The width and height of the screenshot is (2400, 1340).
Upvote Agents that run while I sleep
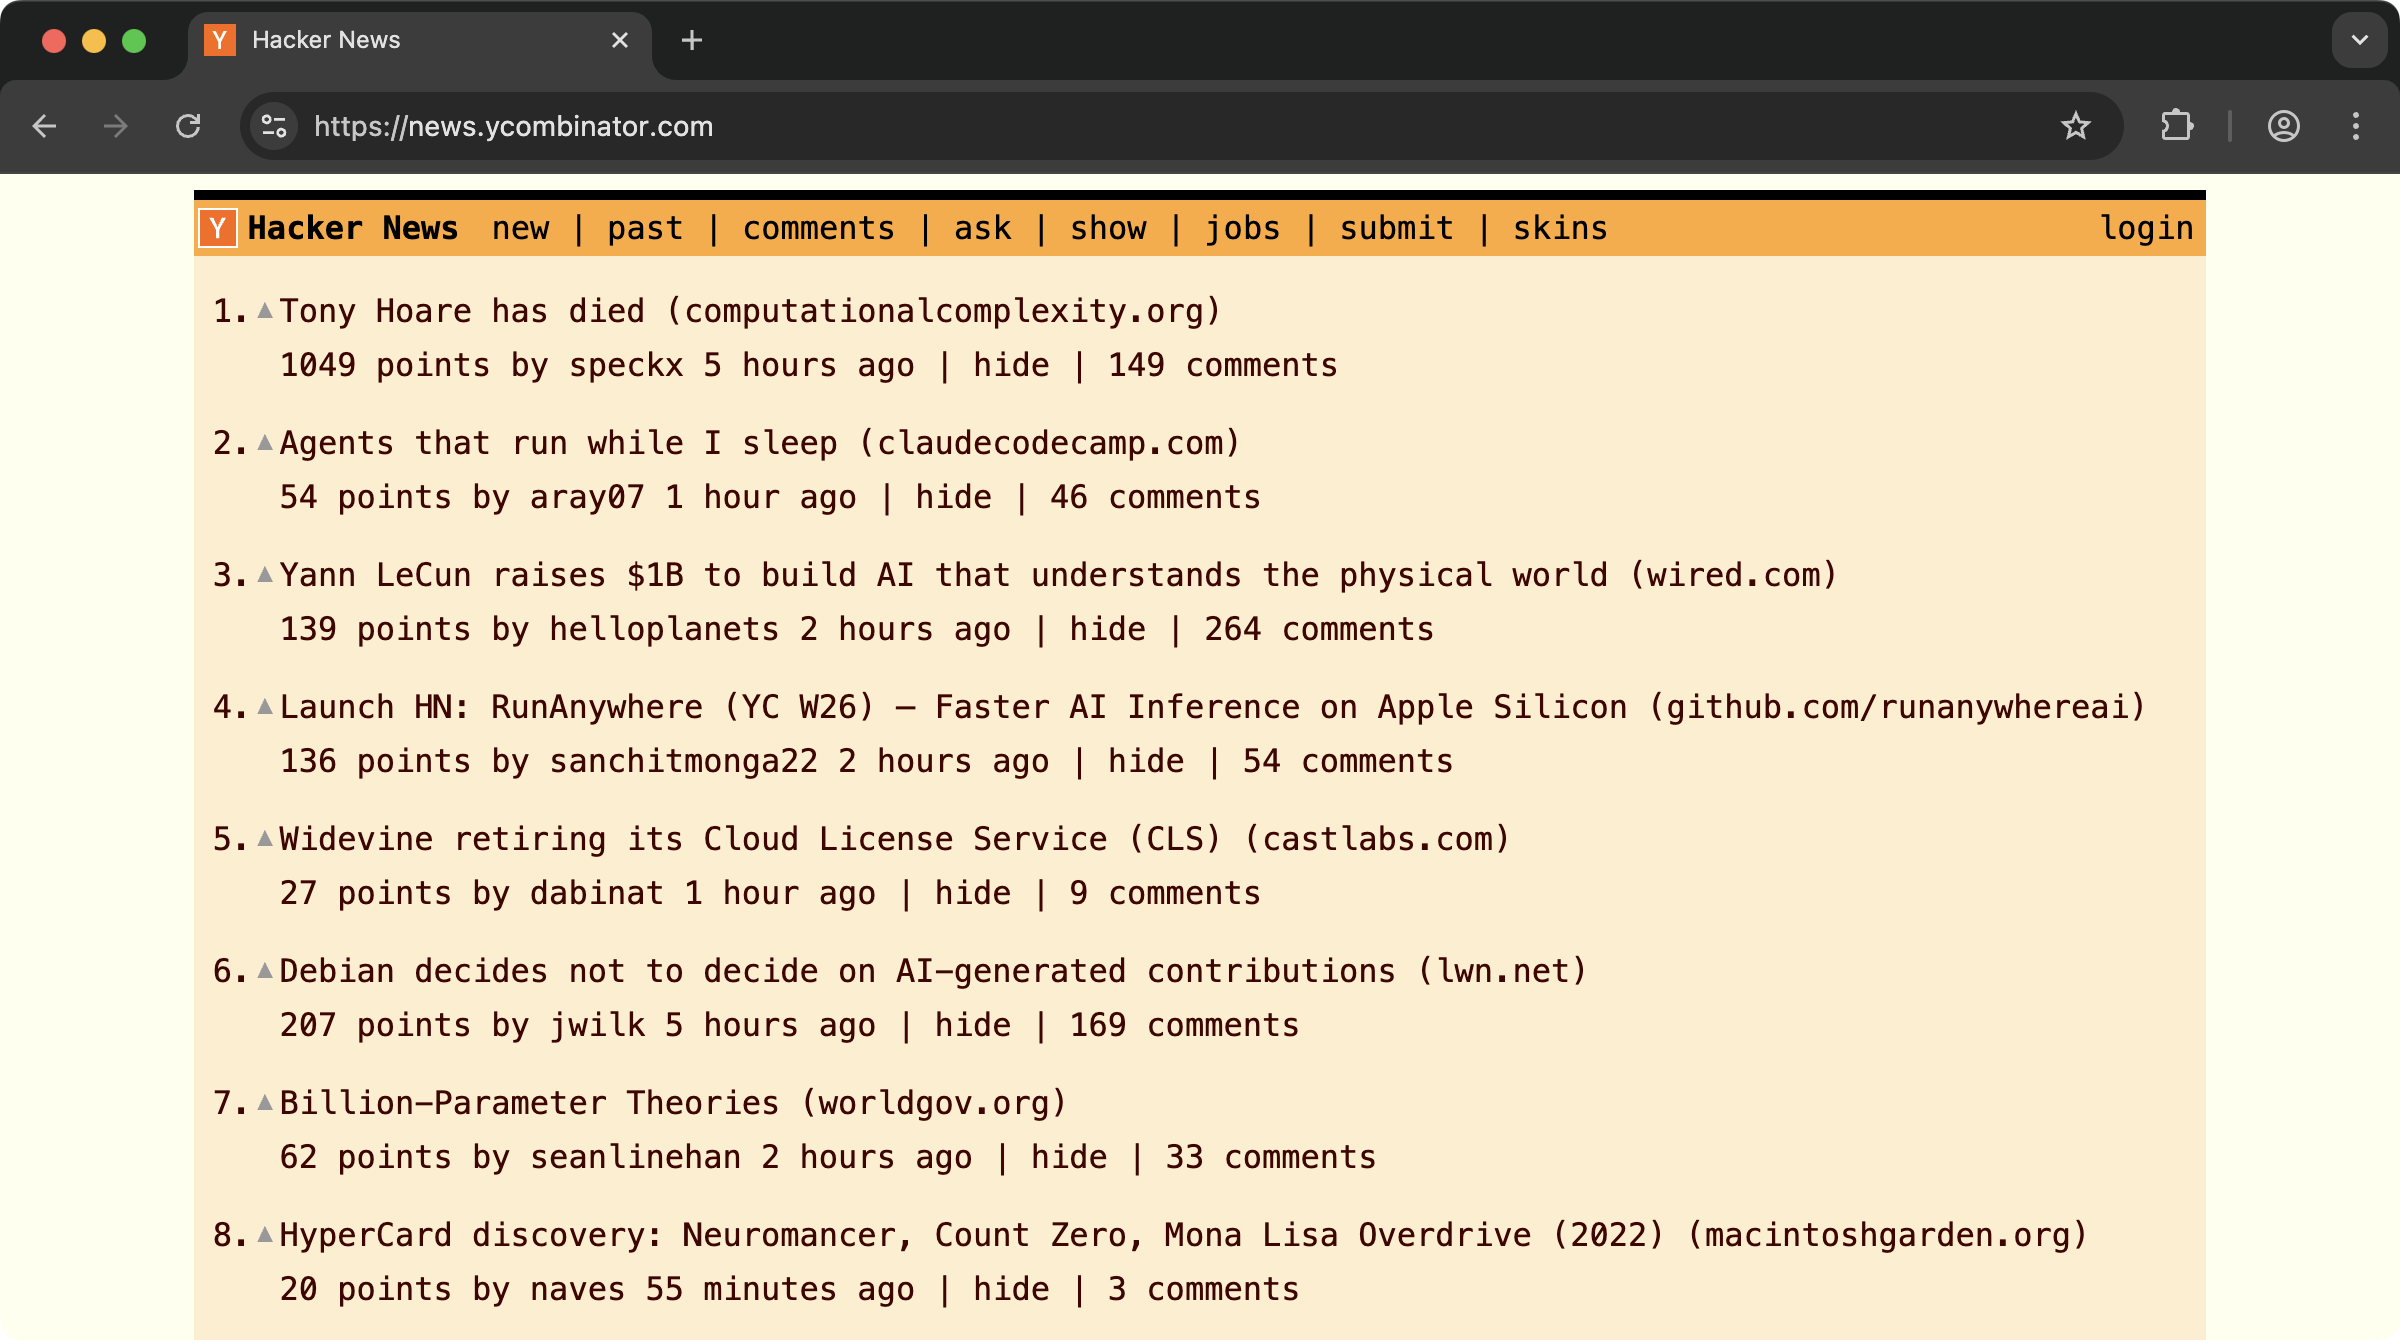coord(265,443)
